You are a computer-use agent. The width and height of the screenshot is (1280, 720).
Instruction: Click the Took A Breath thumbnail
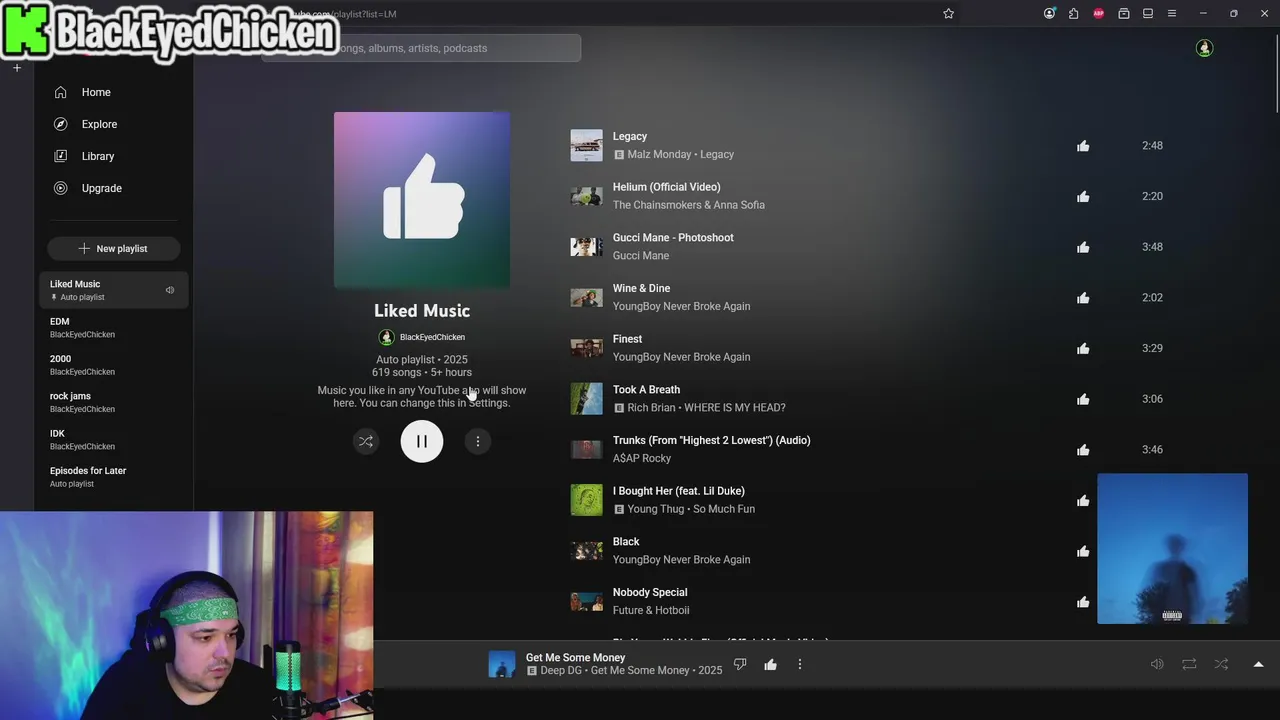pyautogui.click(x=587, y=398)
